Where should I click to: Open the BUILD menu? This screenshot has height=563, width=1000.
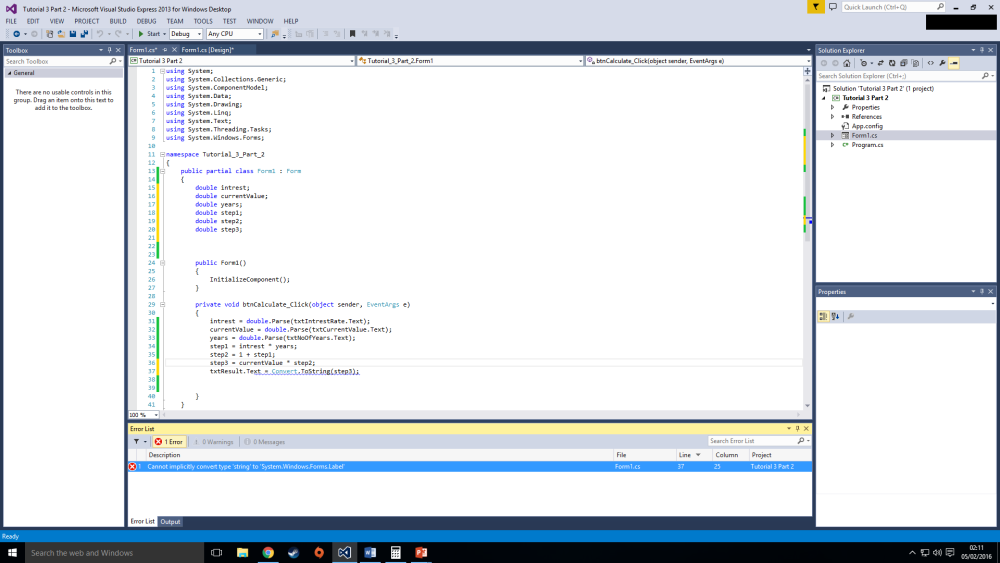click(118, 21)
